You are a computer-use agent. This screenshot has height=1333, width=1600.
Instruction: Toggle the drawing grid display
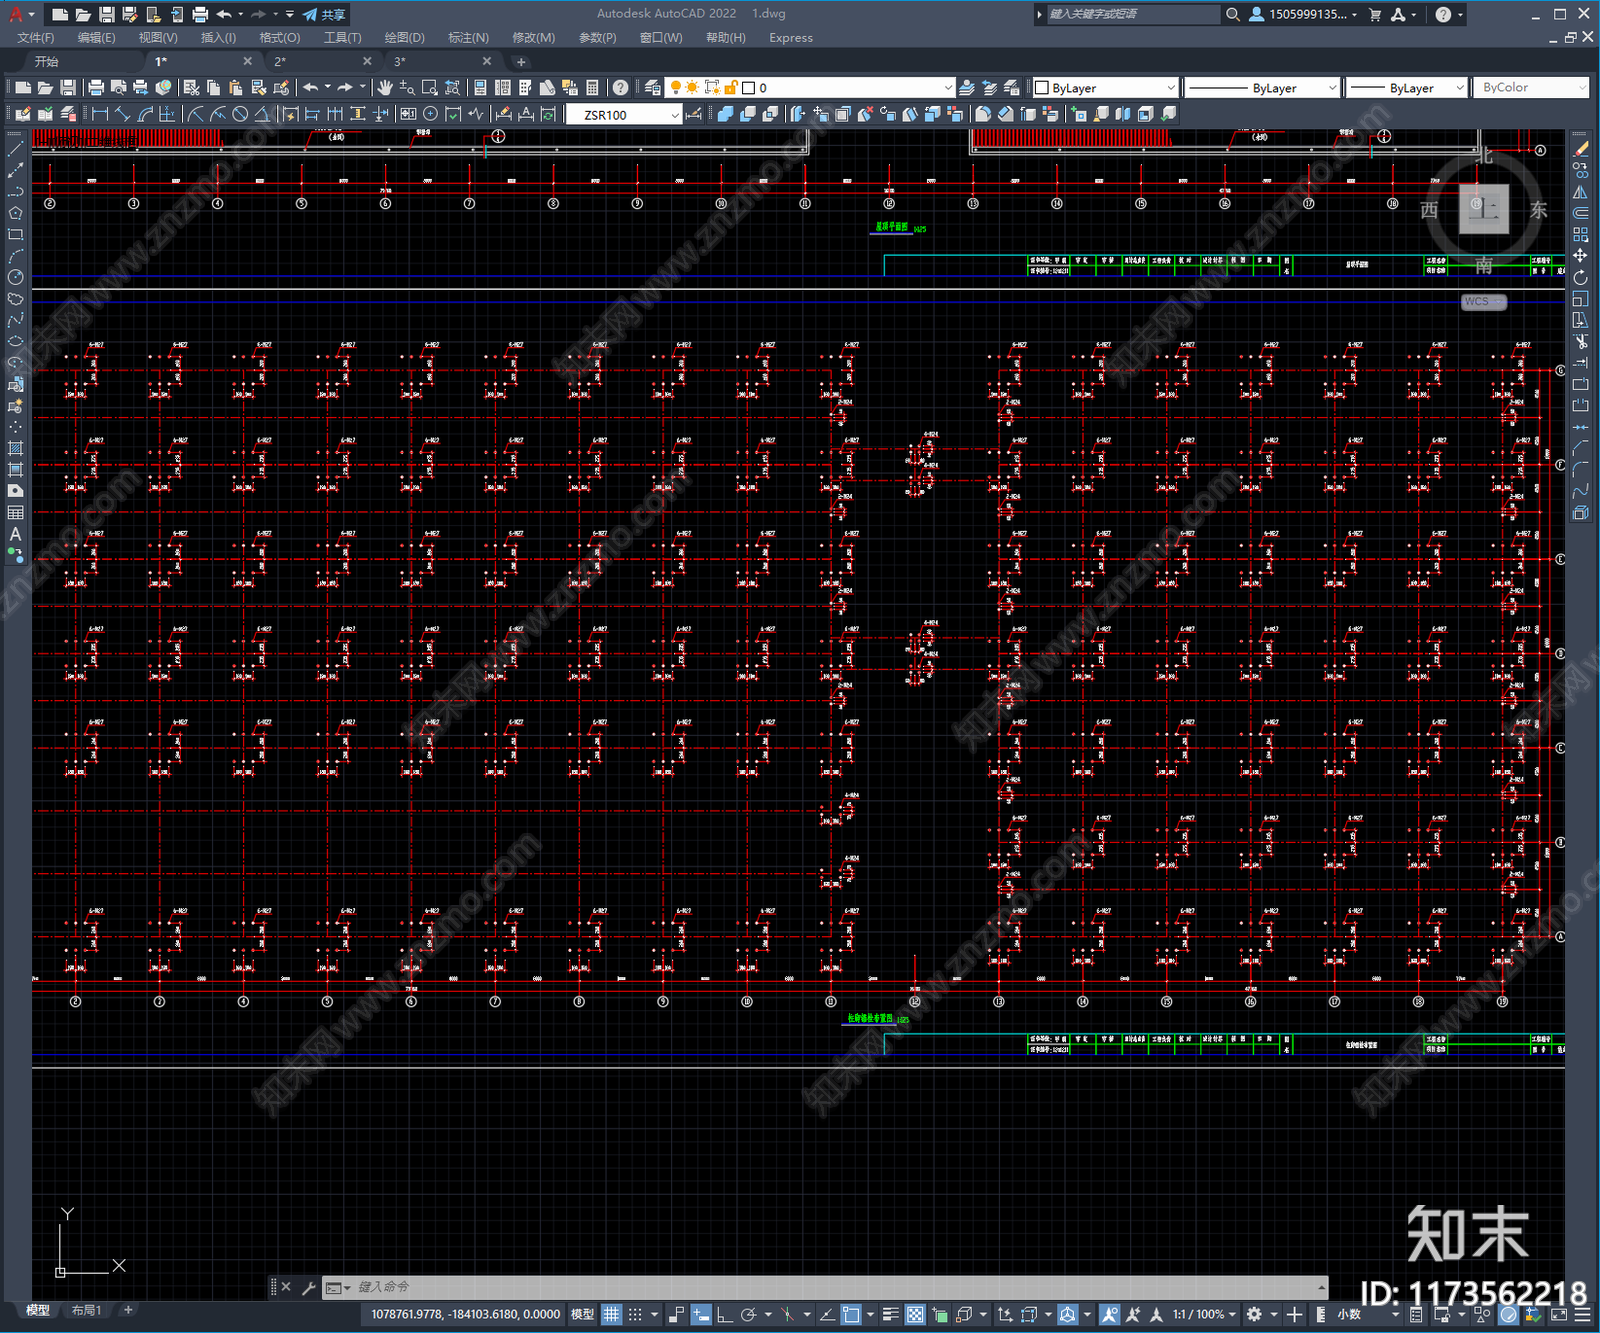tap(611, 1314)
